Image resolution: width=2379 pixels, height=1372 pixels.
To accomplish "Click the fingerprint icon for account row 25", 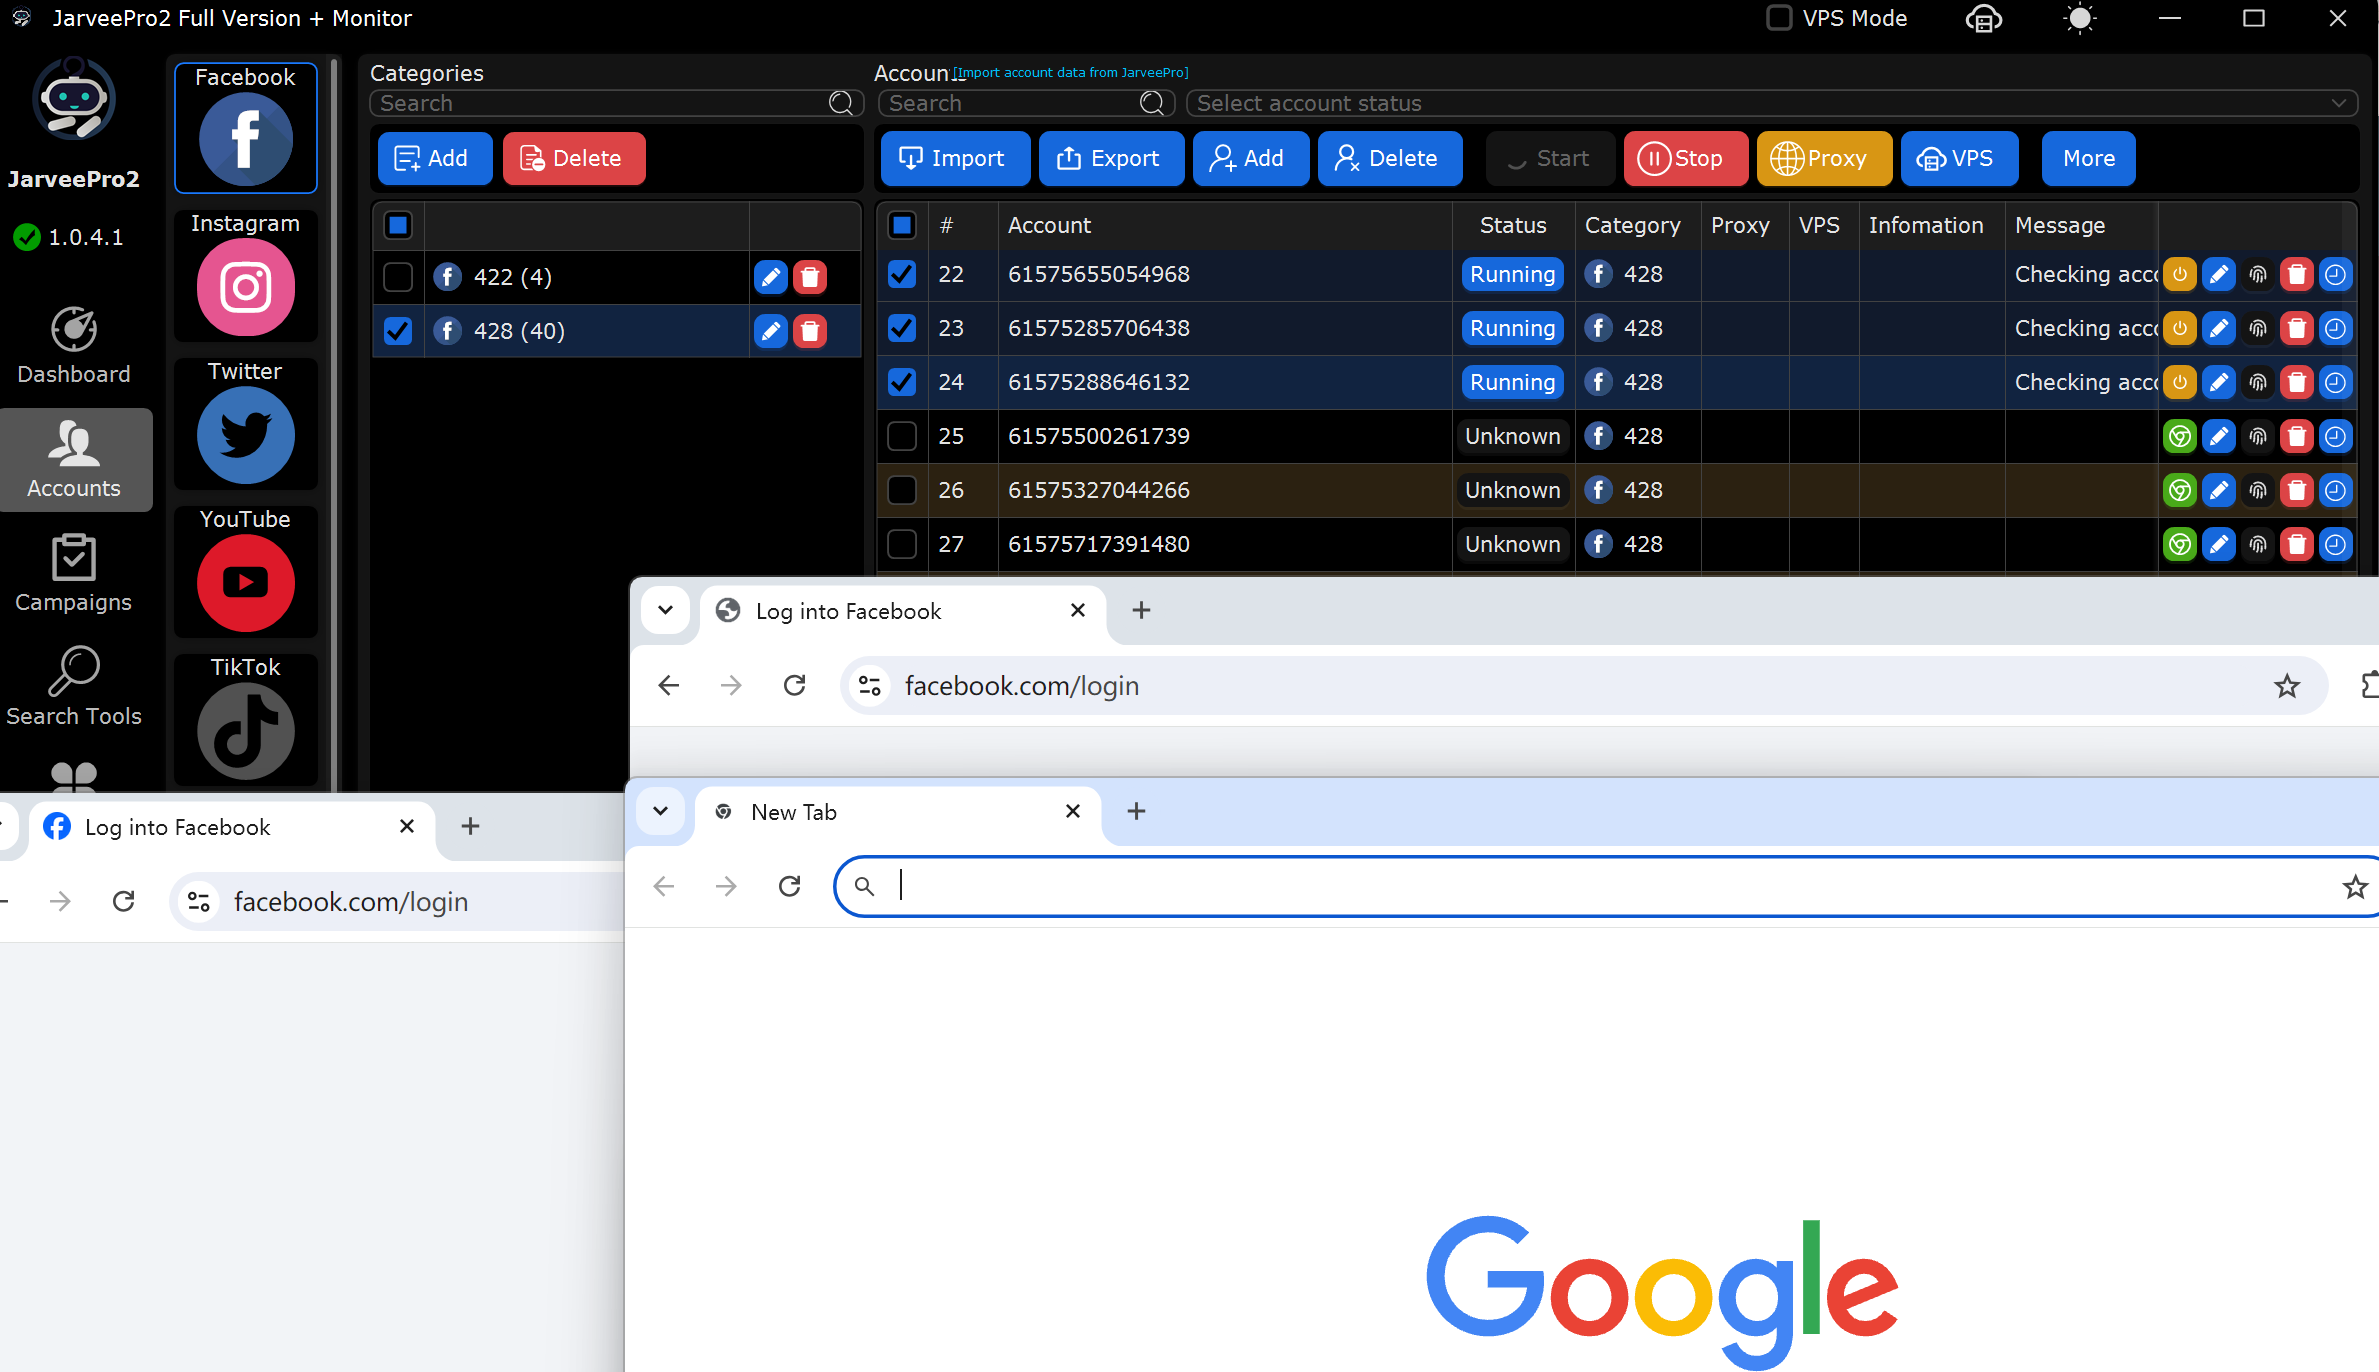I will point(2258,436).
